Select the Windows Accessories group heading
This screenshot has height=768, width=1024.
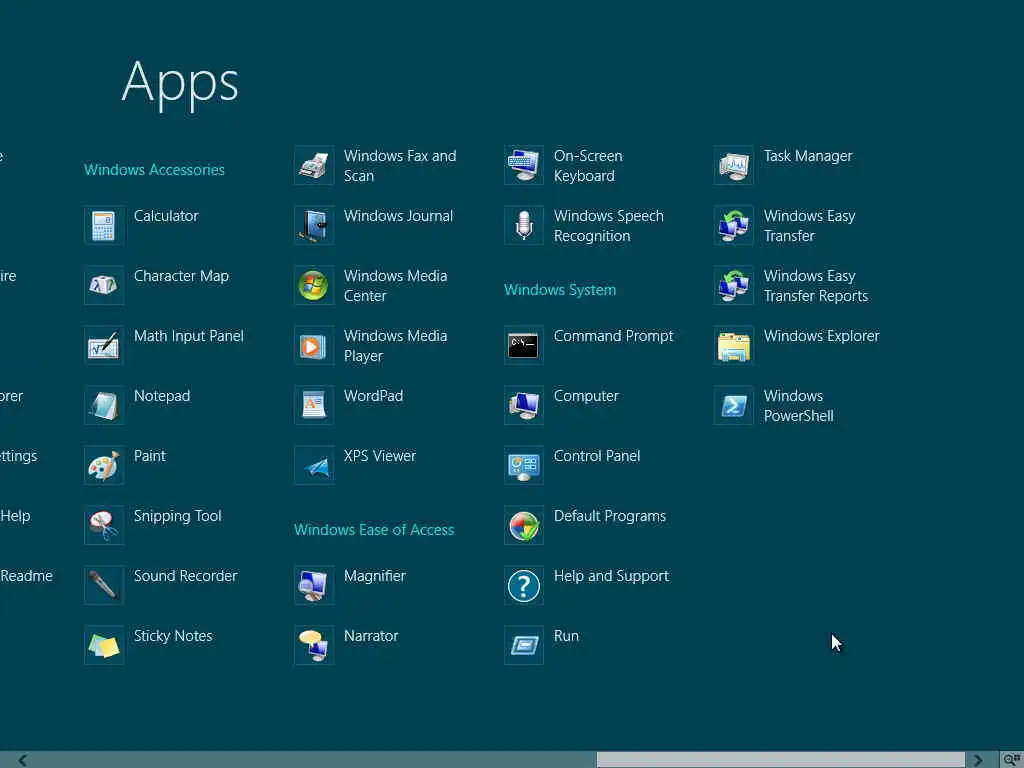coord(154,170)
